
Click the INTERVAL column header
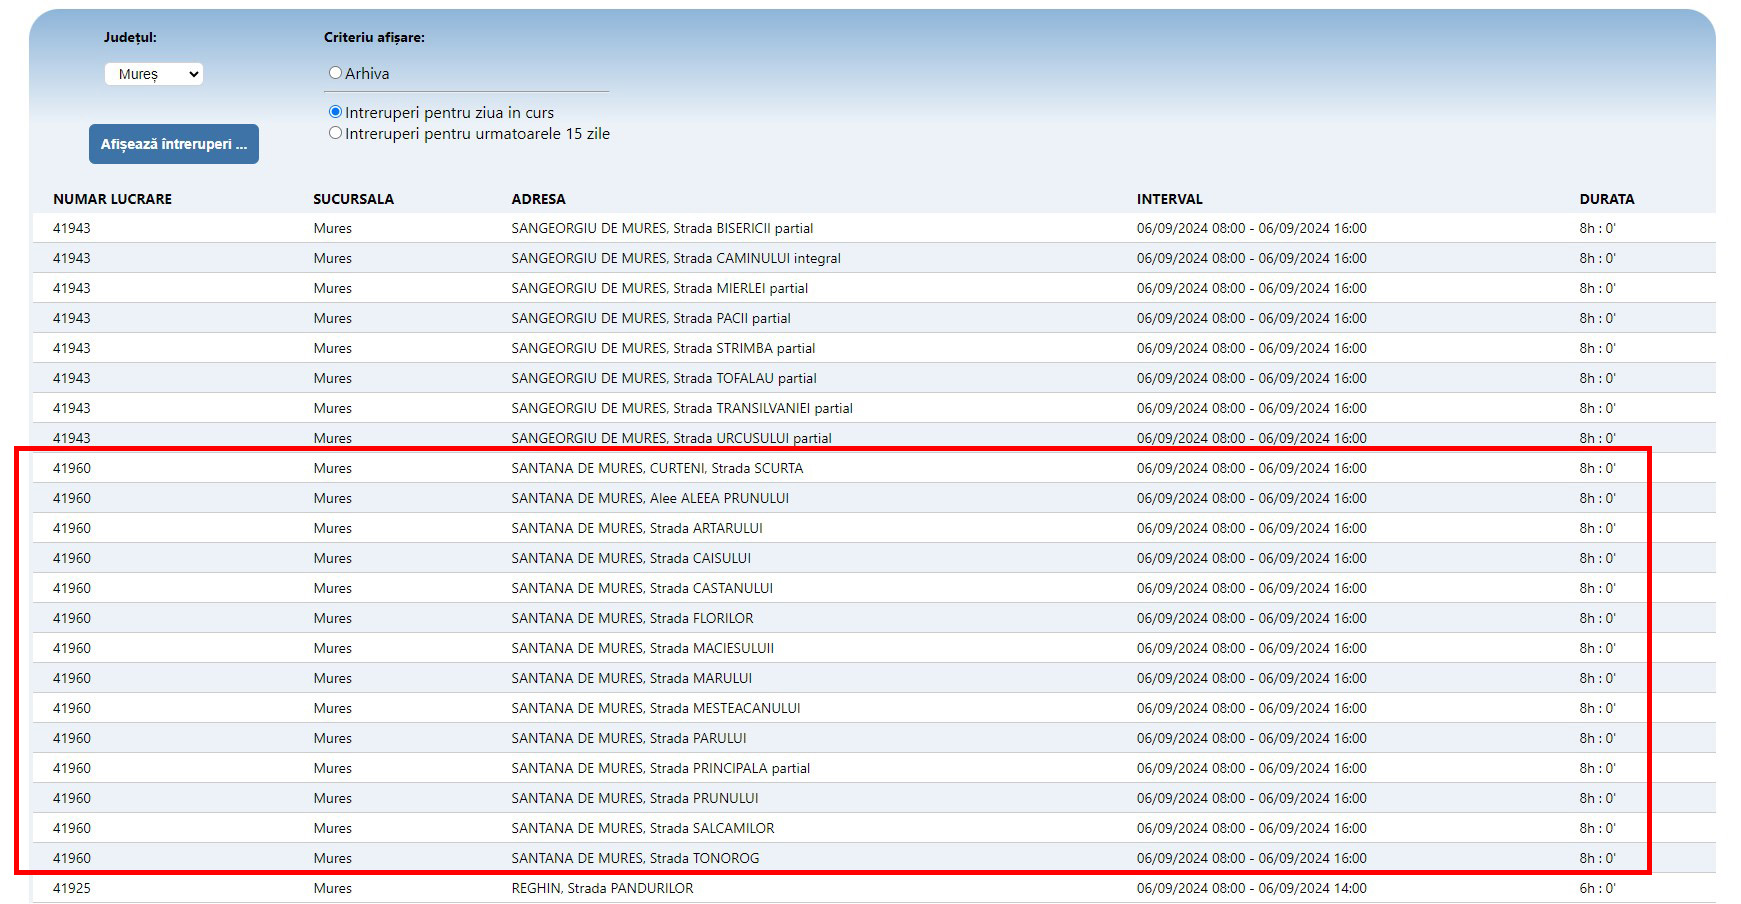click(x=1169, y=199)
